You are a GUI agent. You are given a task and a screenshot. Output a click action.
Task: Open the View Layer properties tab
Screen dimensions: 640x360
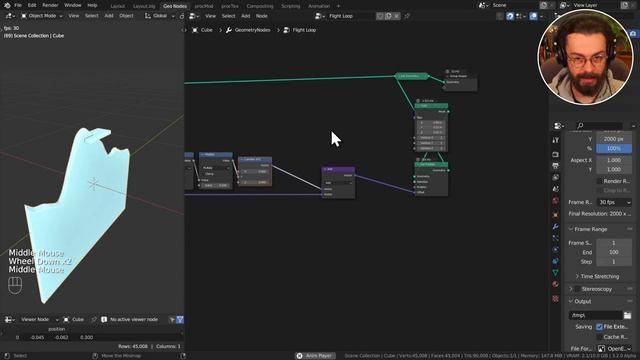pos(556,178)
